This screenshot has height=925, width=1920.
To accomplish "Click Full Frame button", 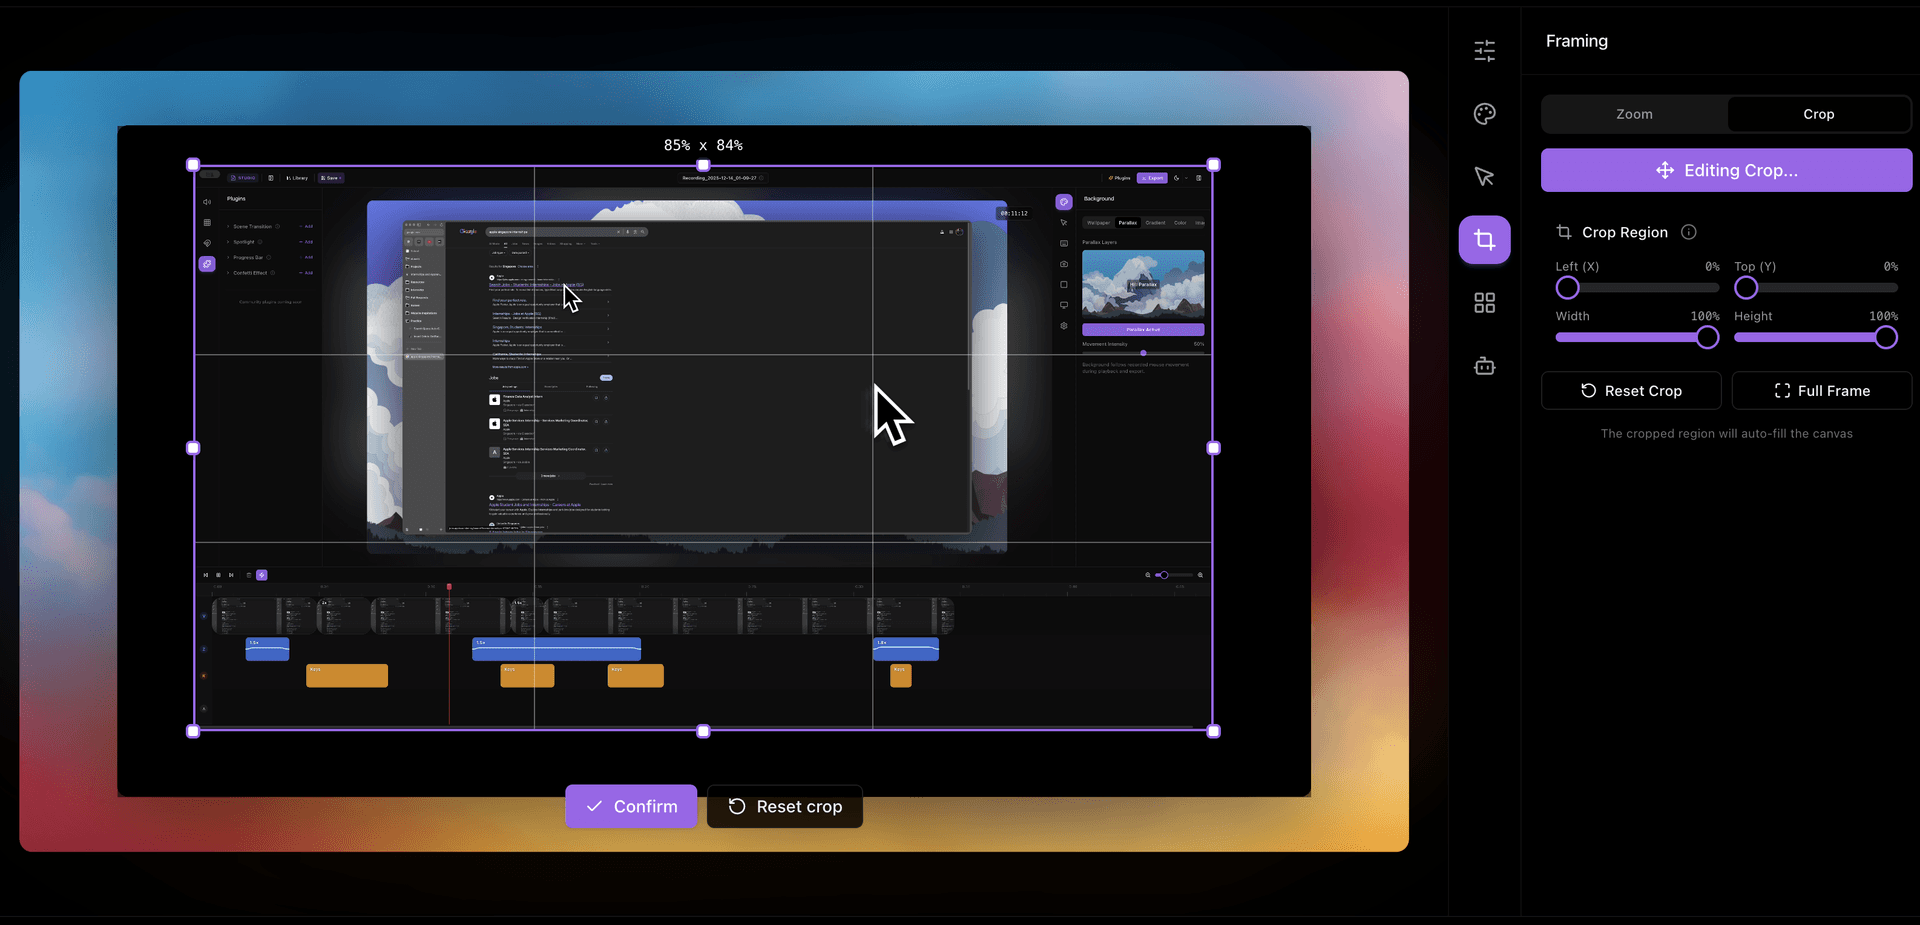I will tap(1821, 391).
